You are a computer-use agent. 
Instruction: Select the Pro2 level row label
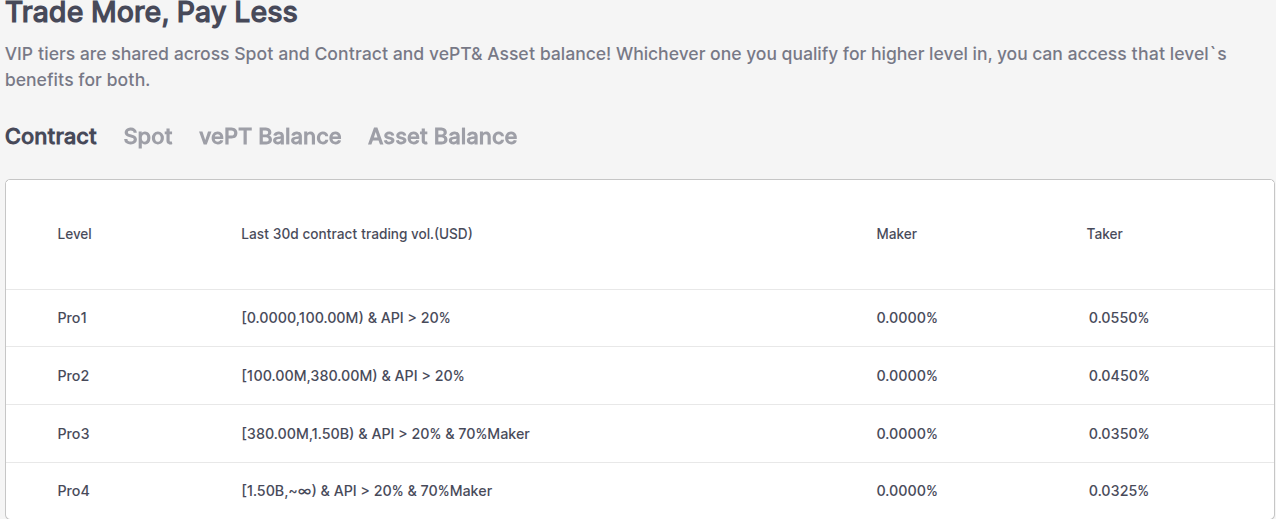coord(73,376)
